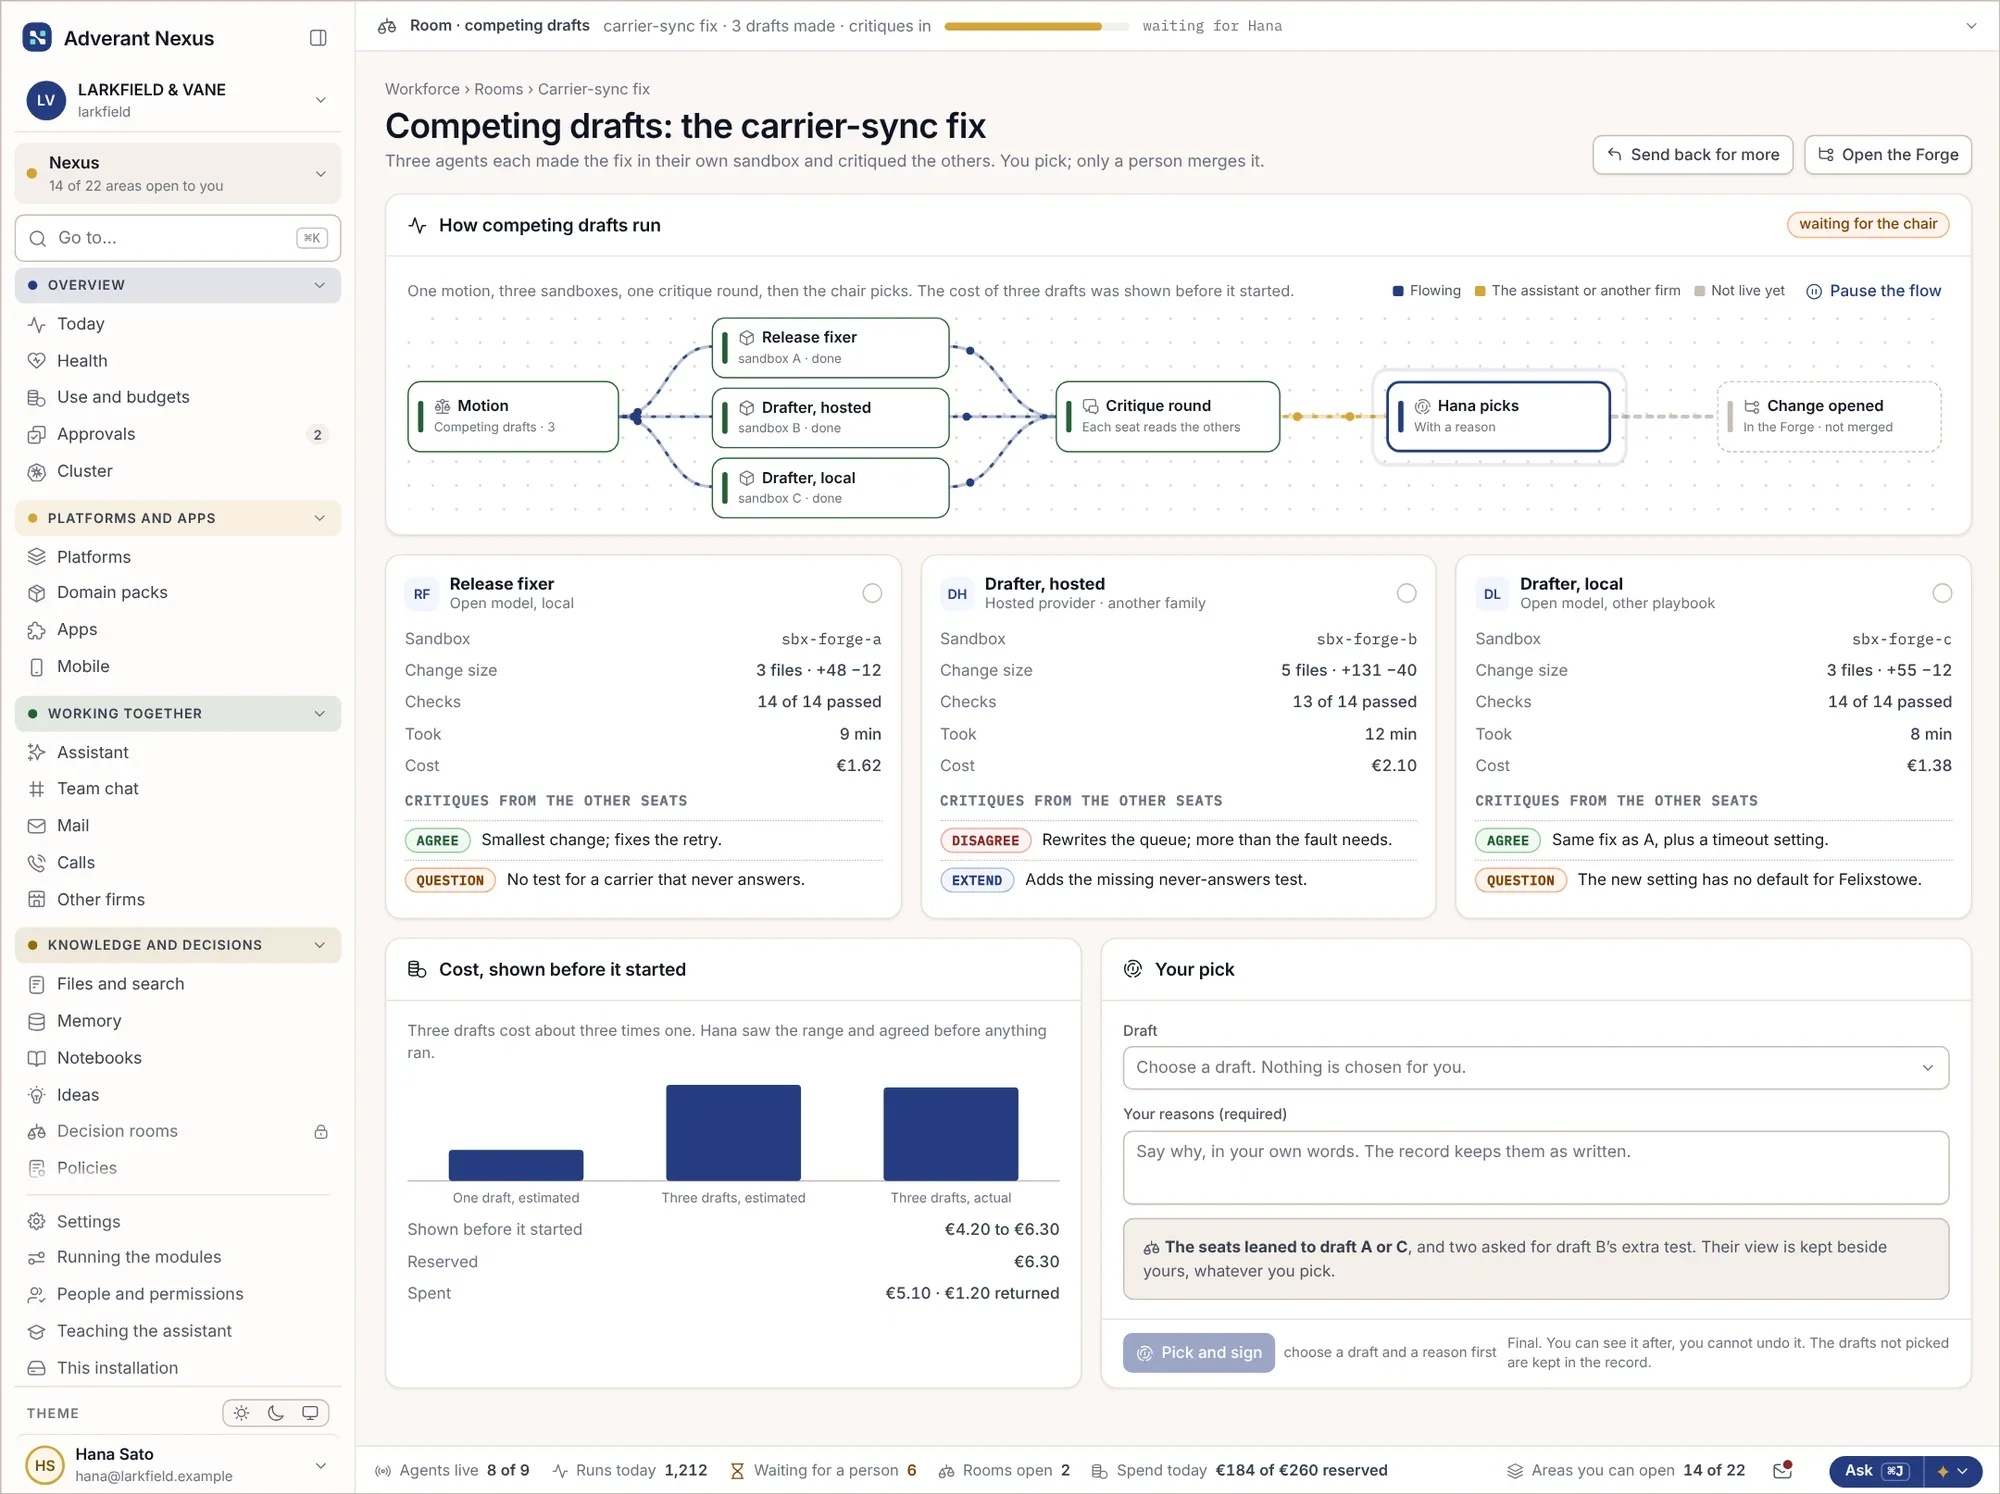The height and width of the screenshot is (1494, 2000).
Task: Expand the Larkfield & Vane workspace switcher
Action: pos(178,100)
